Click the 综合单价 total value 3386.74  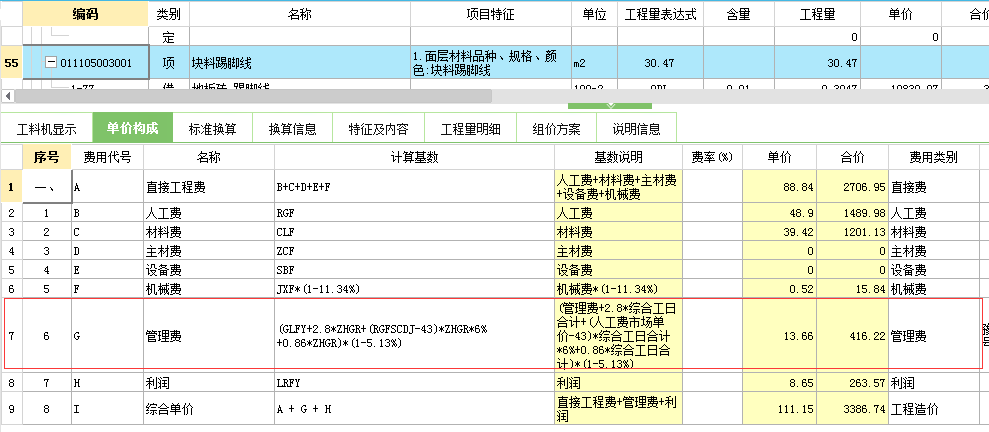point(852,409)
